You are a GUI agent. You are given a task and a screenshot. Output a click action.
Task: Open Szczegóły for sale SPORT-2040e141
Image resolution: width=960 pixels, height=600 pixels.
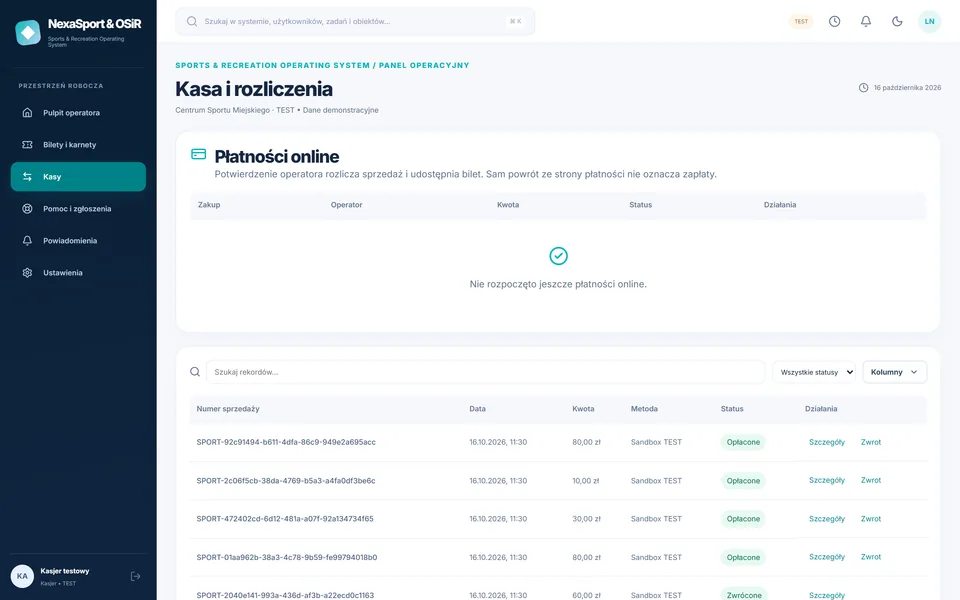[827, 595]
